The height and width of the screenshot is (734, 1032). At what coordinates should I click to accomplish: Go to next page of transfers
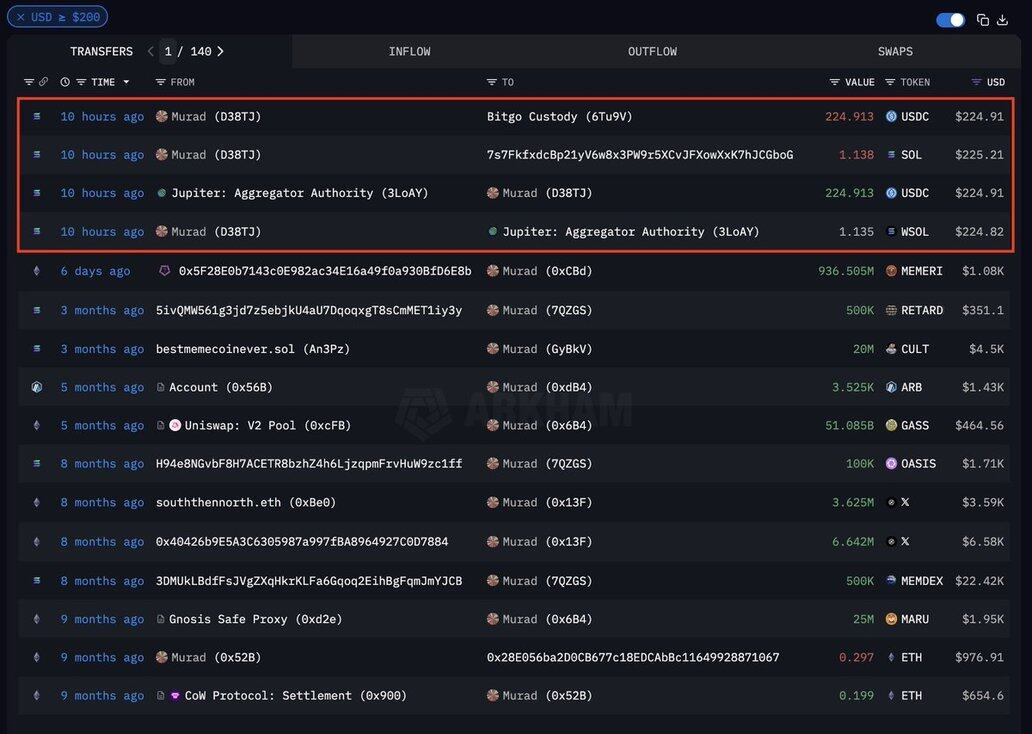(220, 51)
